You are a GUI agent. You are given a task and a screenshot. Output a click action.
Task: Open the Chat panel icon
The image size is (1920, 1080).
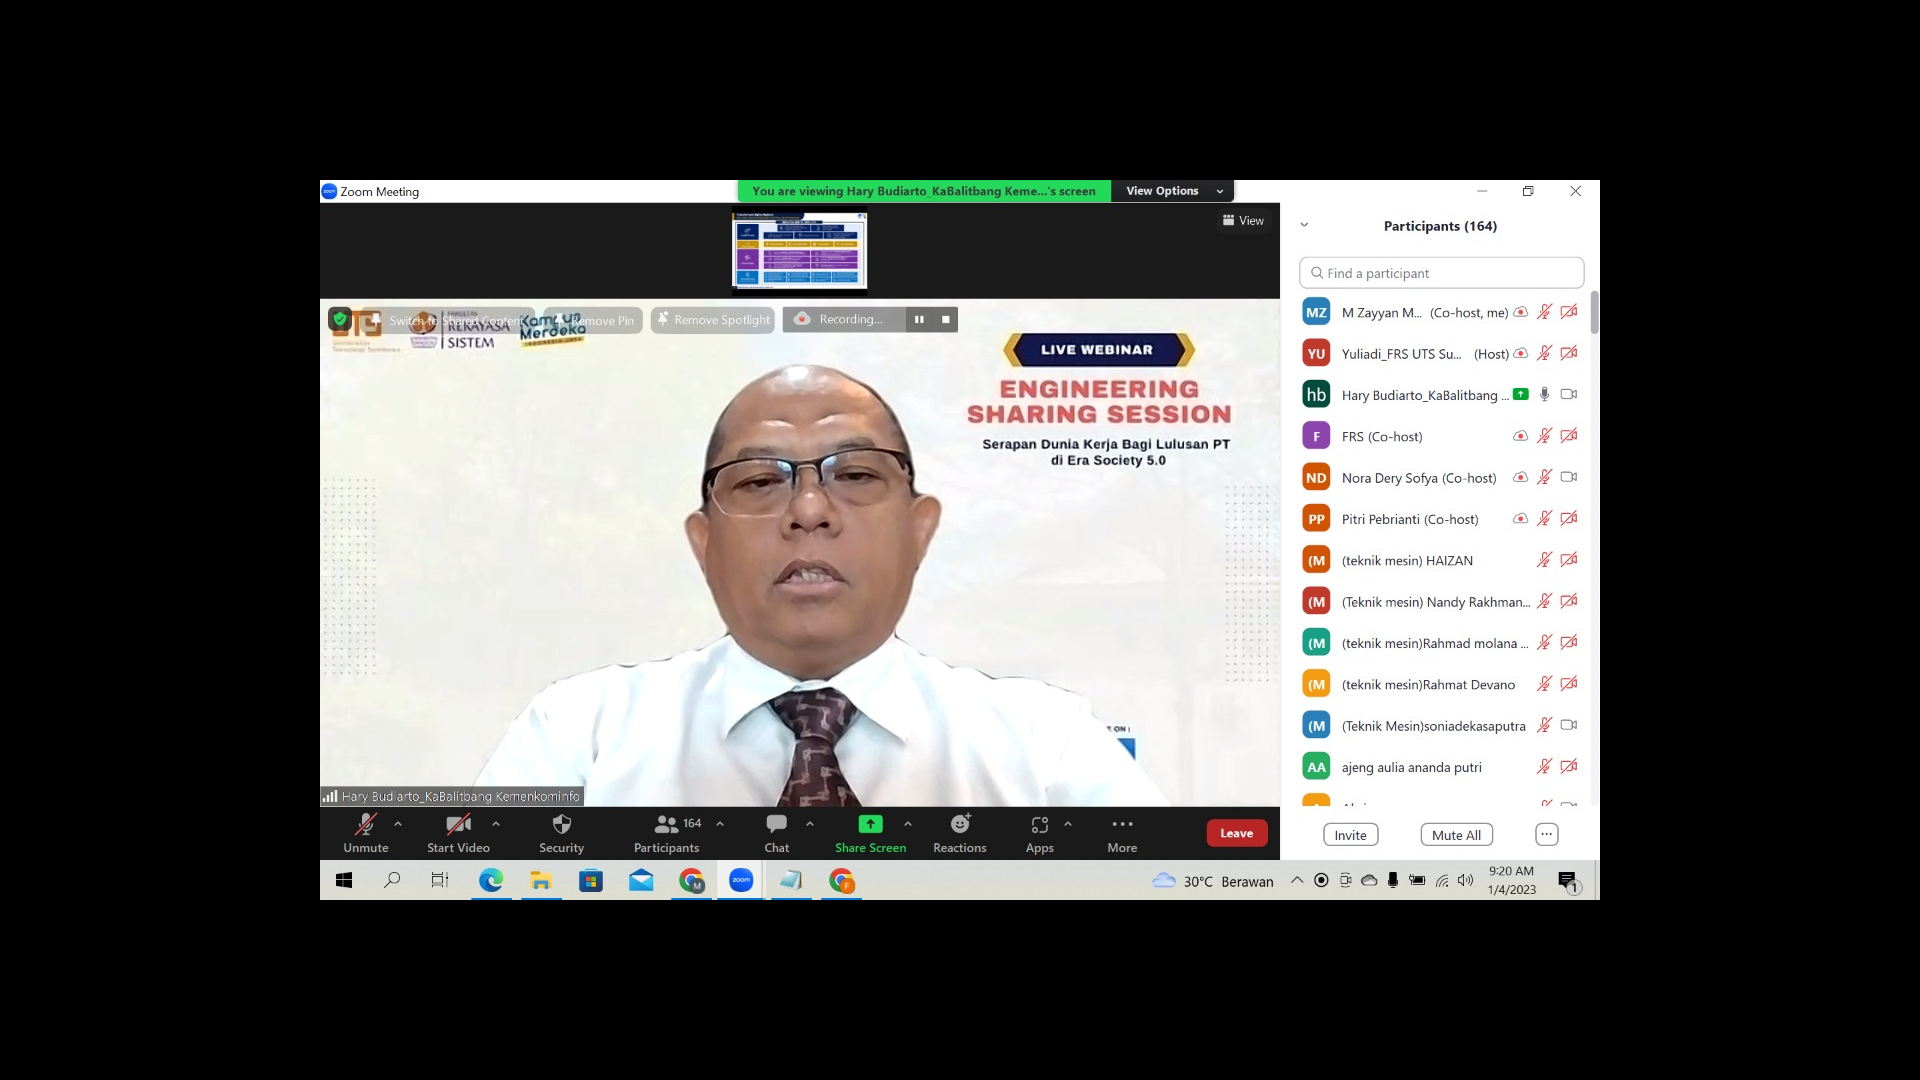776,824
